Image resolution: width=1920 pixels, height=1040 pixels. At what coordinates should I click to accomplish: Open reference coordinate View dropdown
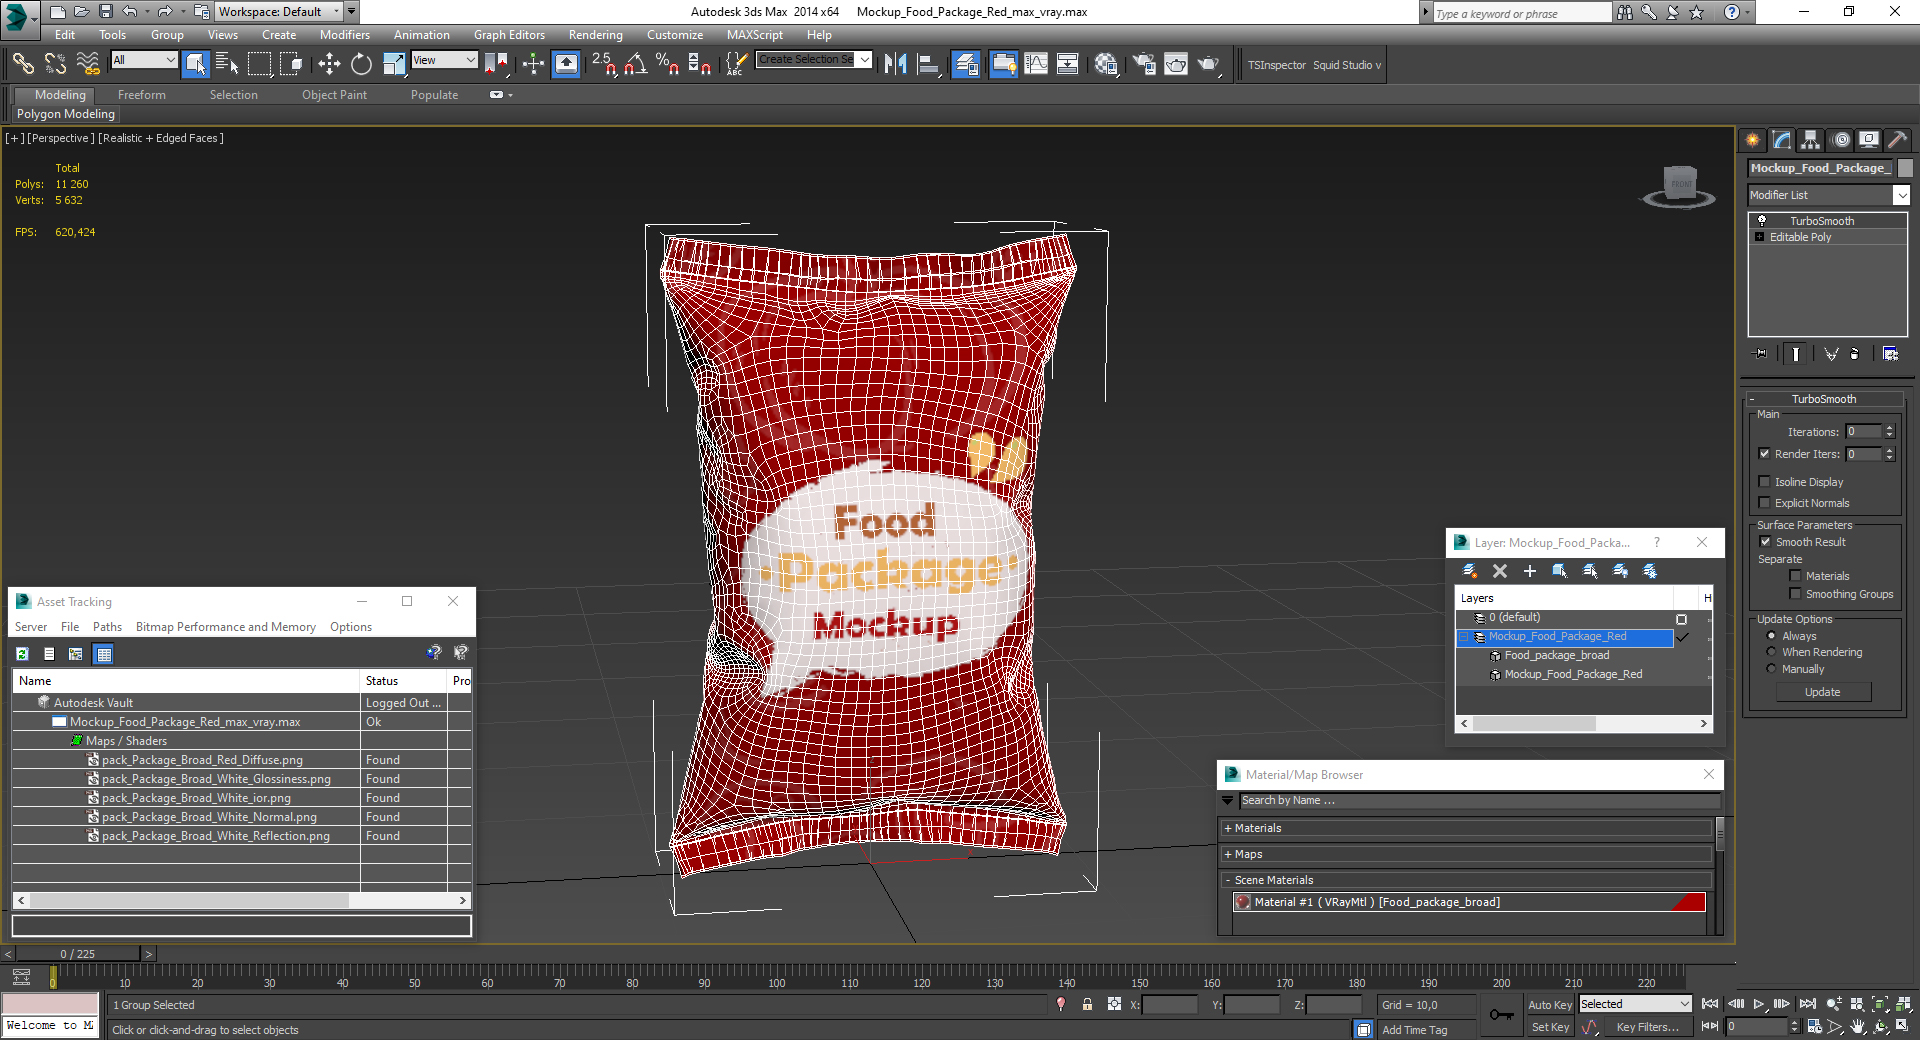(x=444, y=60)
